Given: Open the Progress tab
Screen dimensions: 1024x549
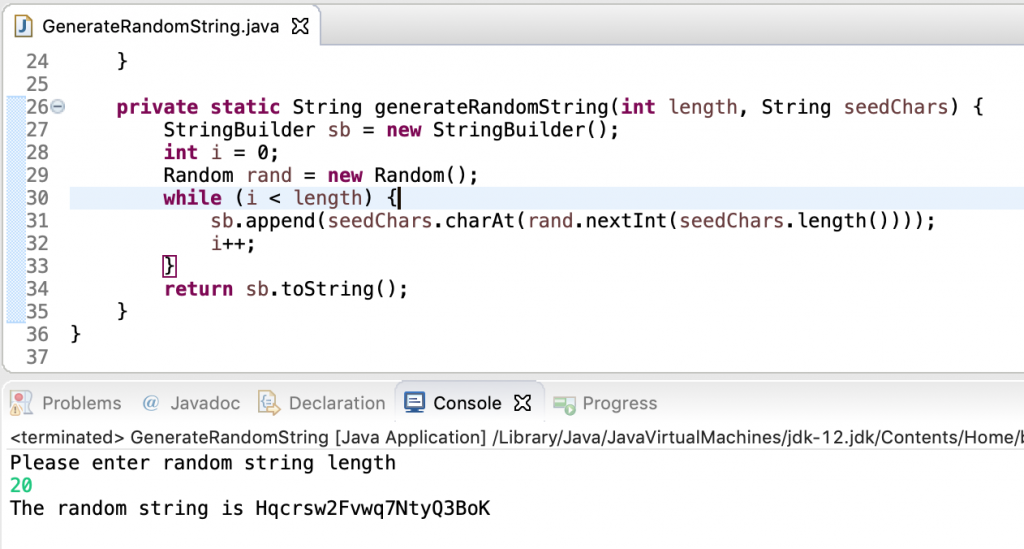Looking at the screenshot, I should coord(619,403).
